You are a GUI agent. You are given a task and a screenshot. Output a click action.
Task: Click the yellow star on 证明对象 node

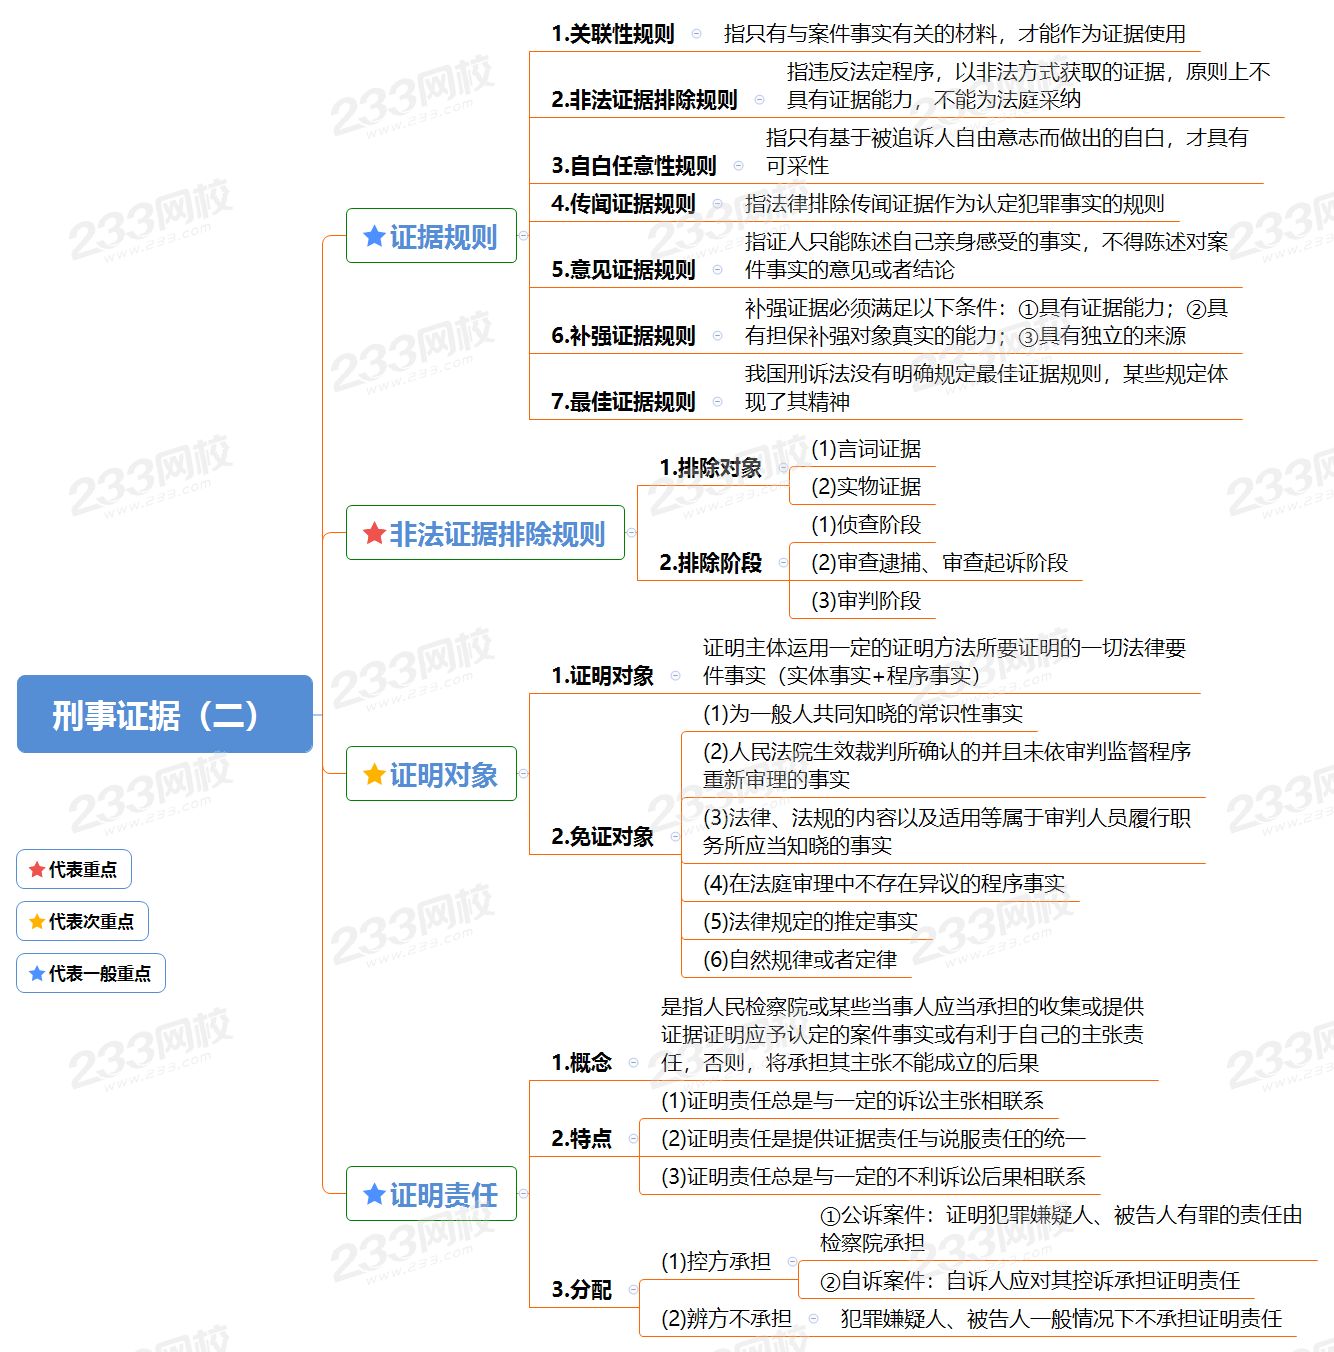coord(374,774)
